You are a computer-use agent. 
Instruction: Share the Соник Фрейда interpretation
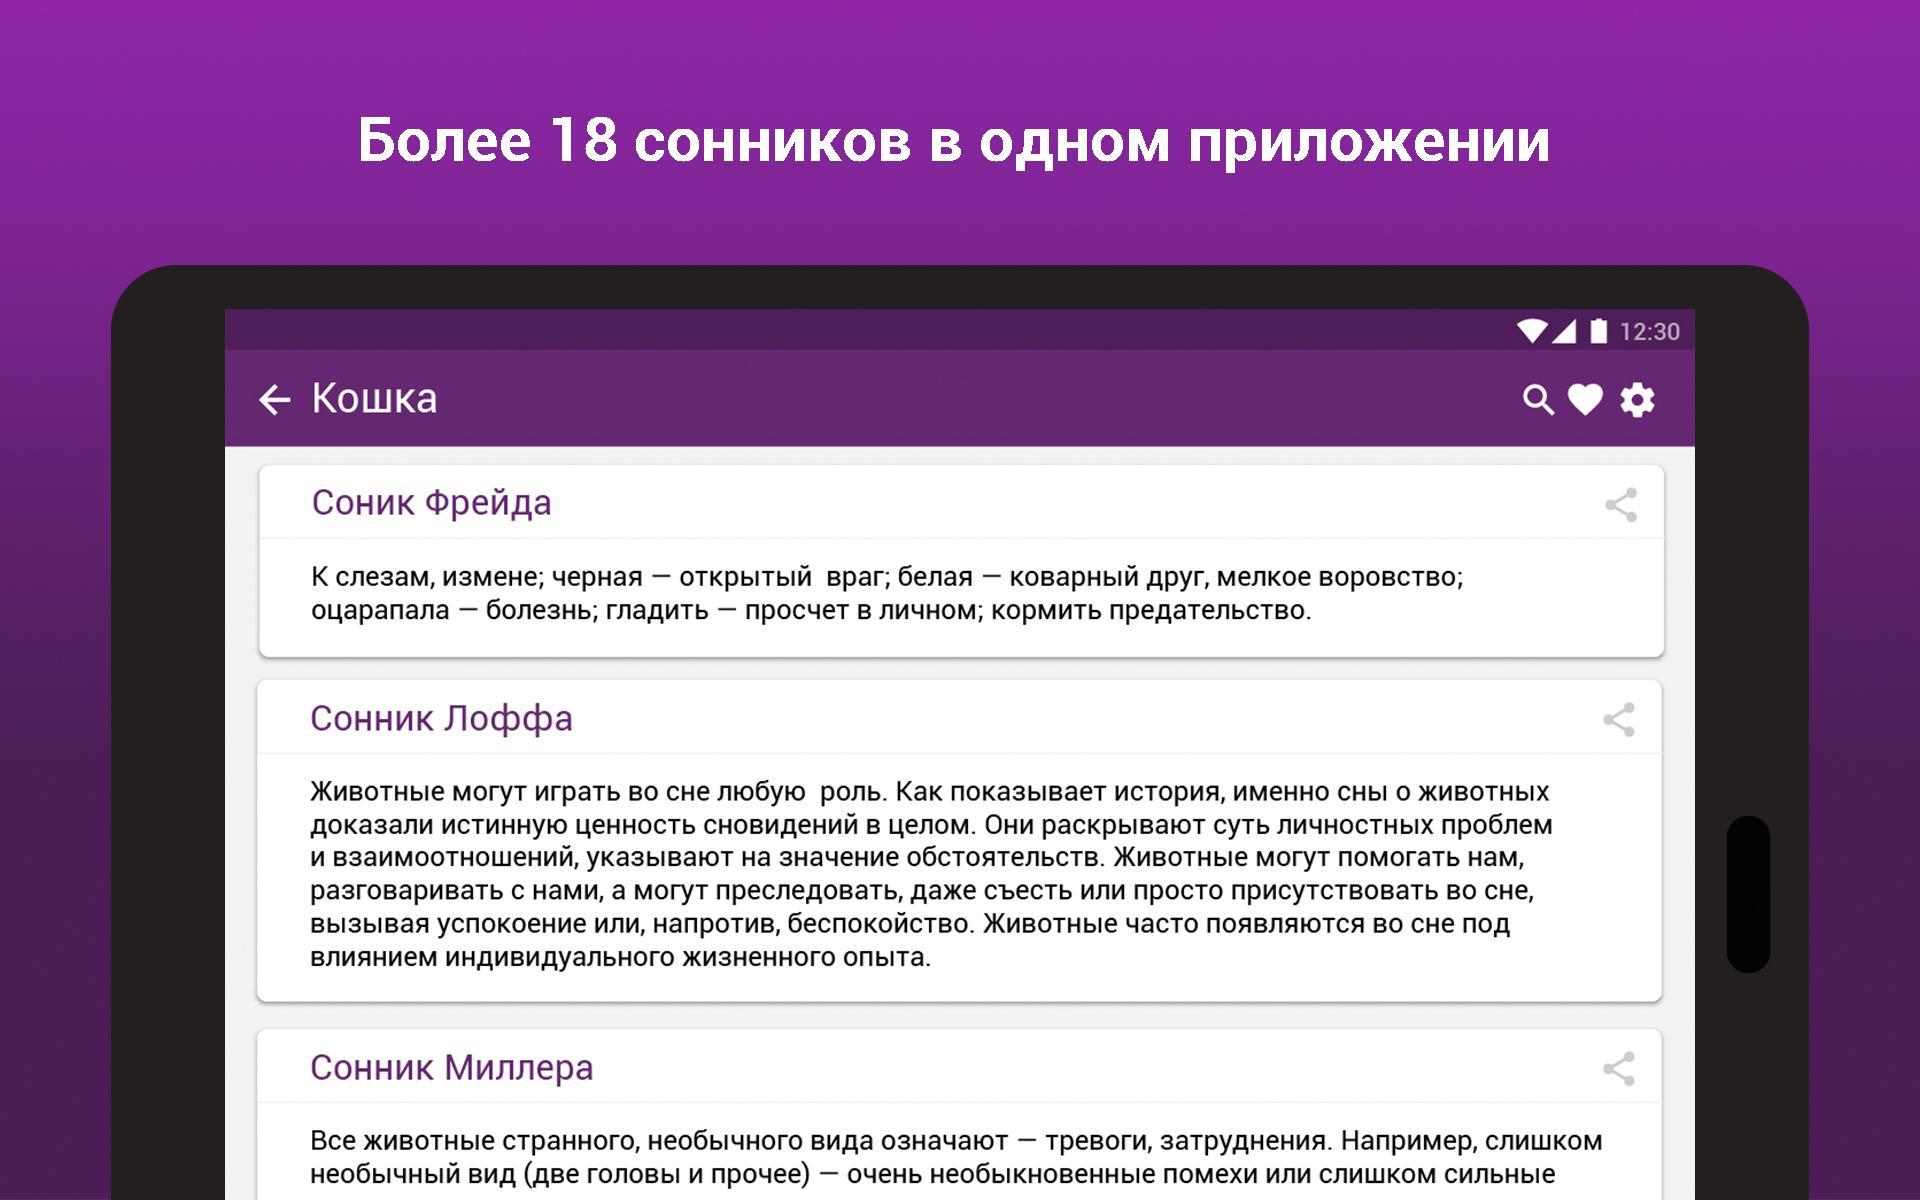1621,505
